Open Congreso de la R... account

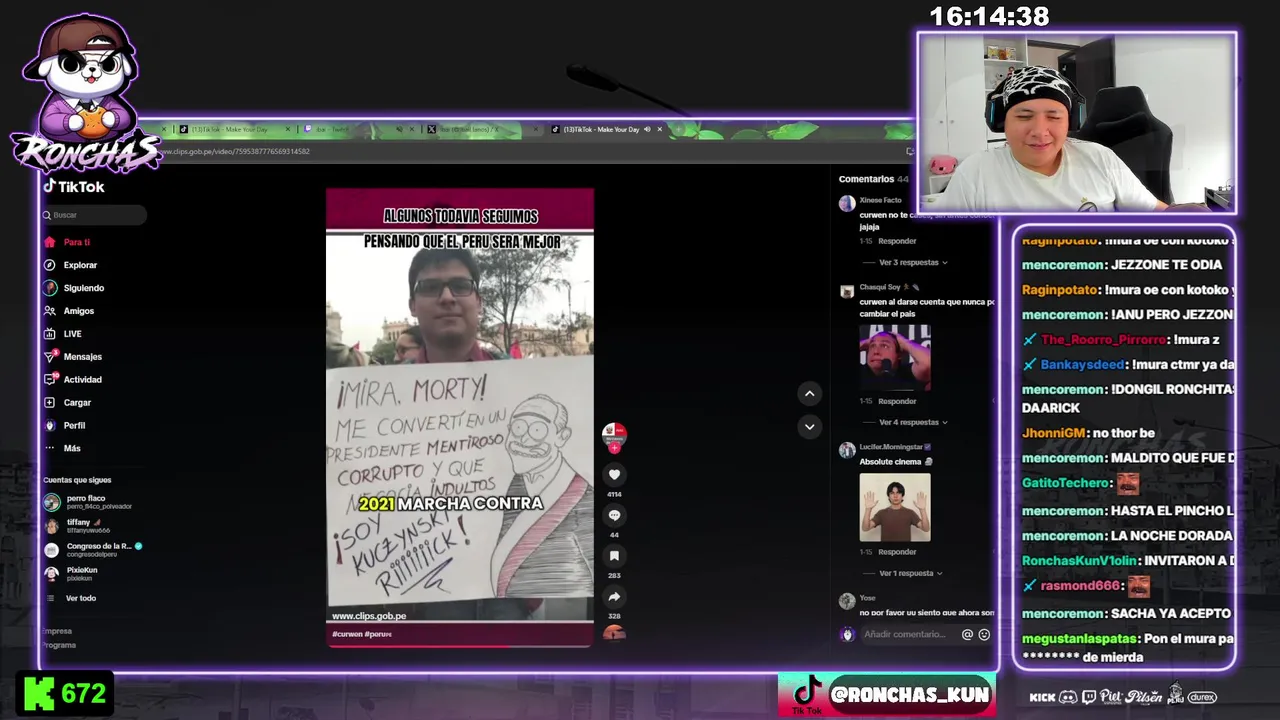95,549
